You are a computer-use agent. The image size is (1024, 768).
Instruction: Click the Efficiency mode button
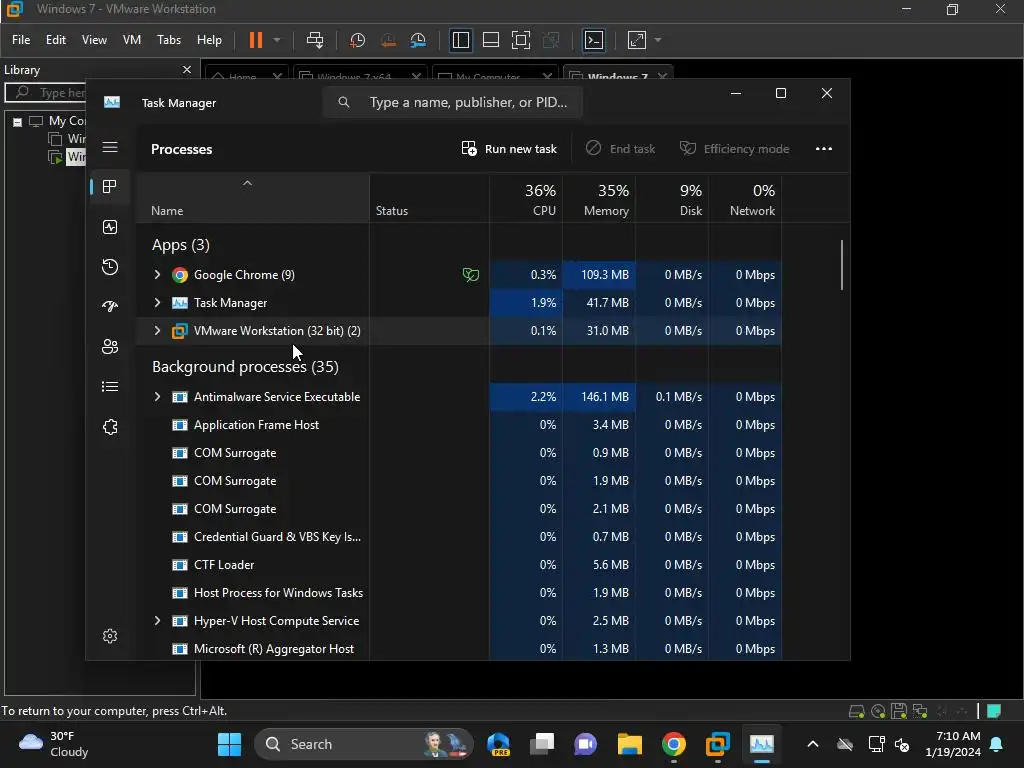click(x=735, y=149)
